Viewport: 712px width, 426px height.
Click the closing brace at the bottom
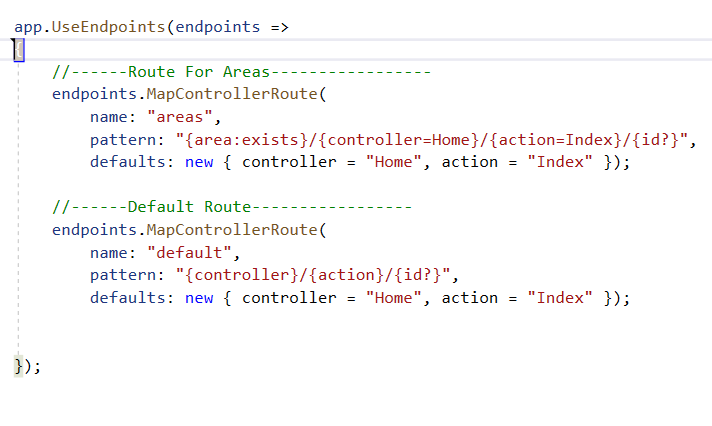point(19,366)
